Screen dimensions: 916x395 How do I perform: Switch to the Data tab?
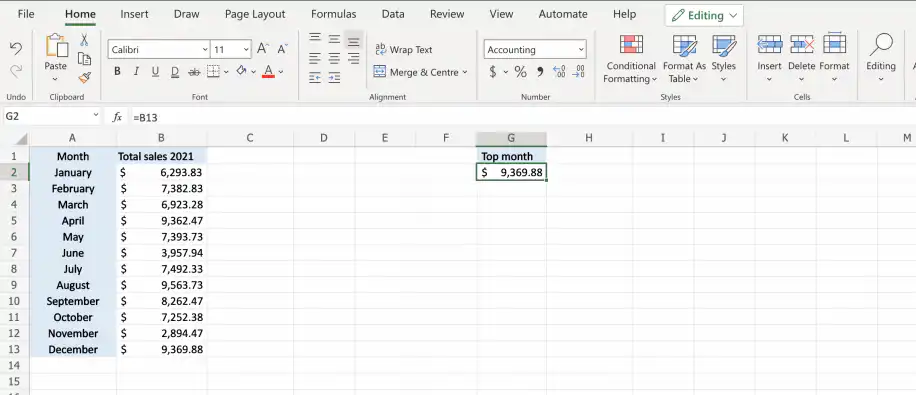393,14
